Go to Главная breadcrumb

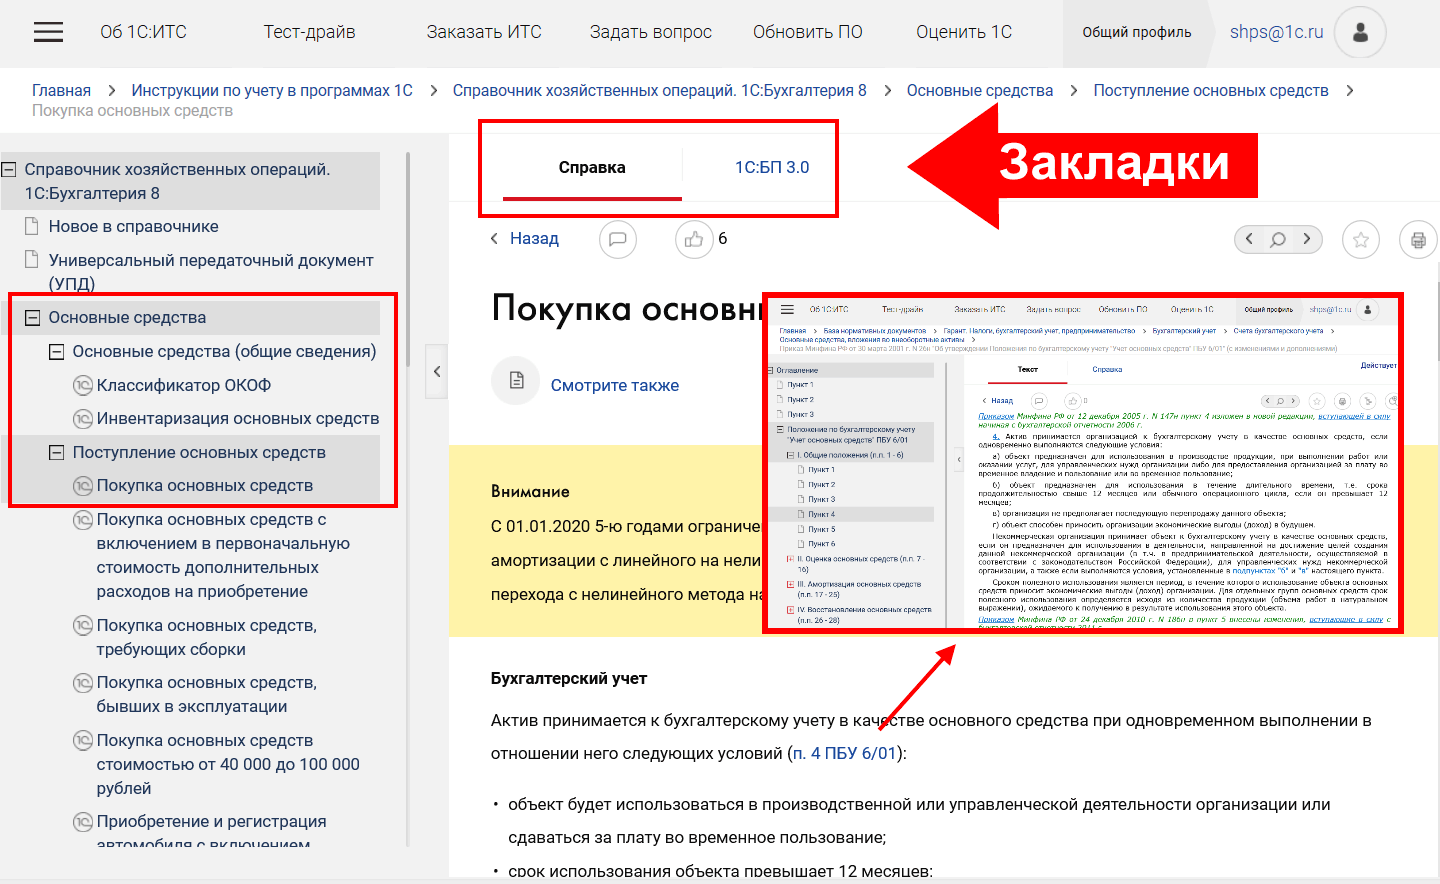(x=61, y=90)
